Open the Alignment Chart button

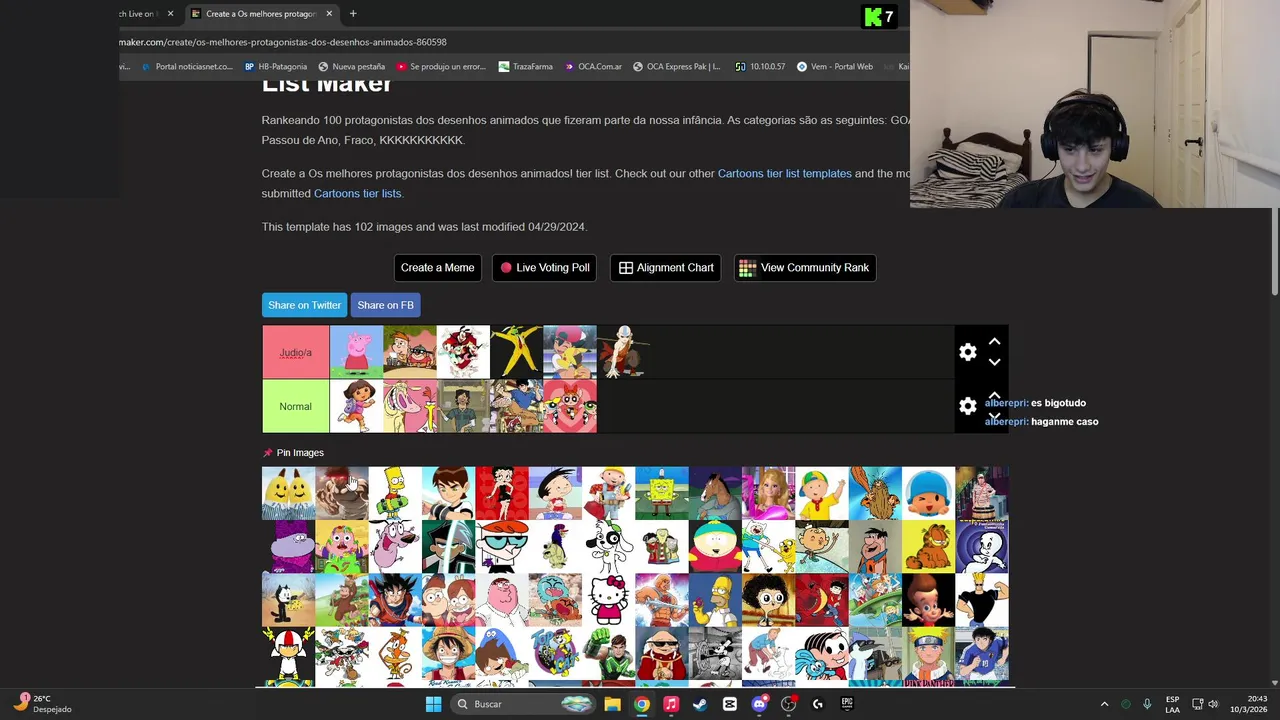(x=665, y=268)
